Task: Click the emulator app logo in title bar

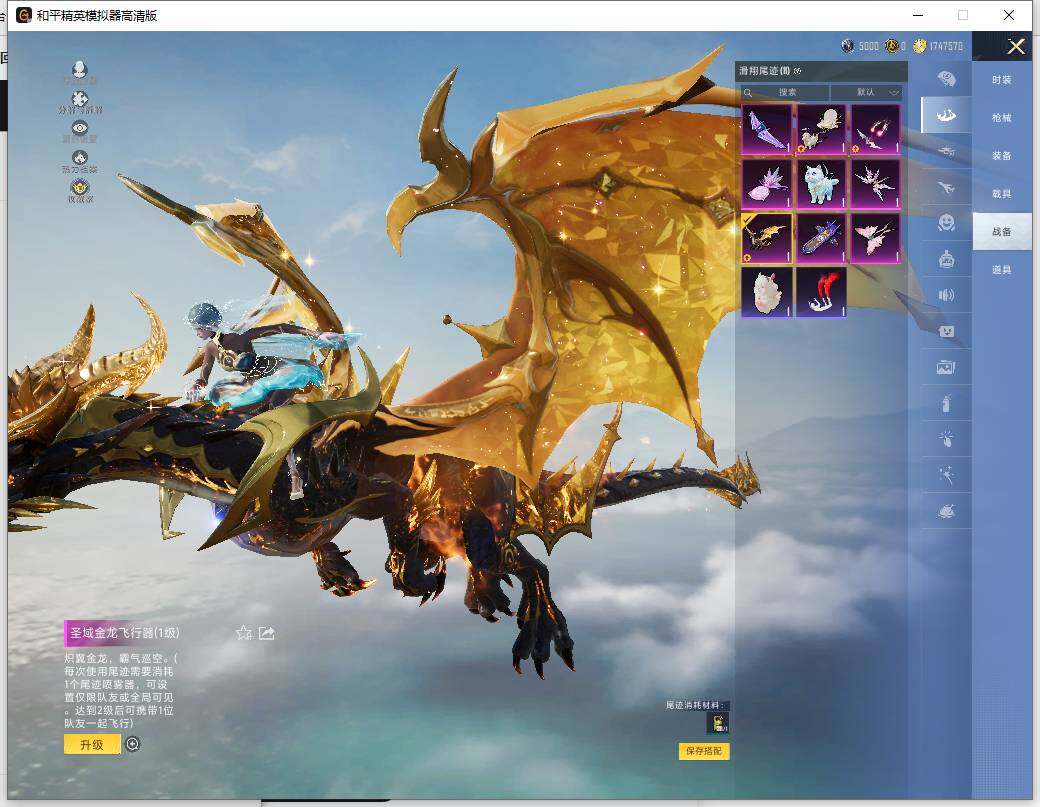Action: tap(24, 15)
